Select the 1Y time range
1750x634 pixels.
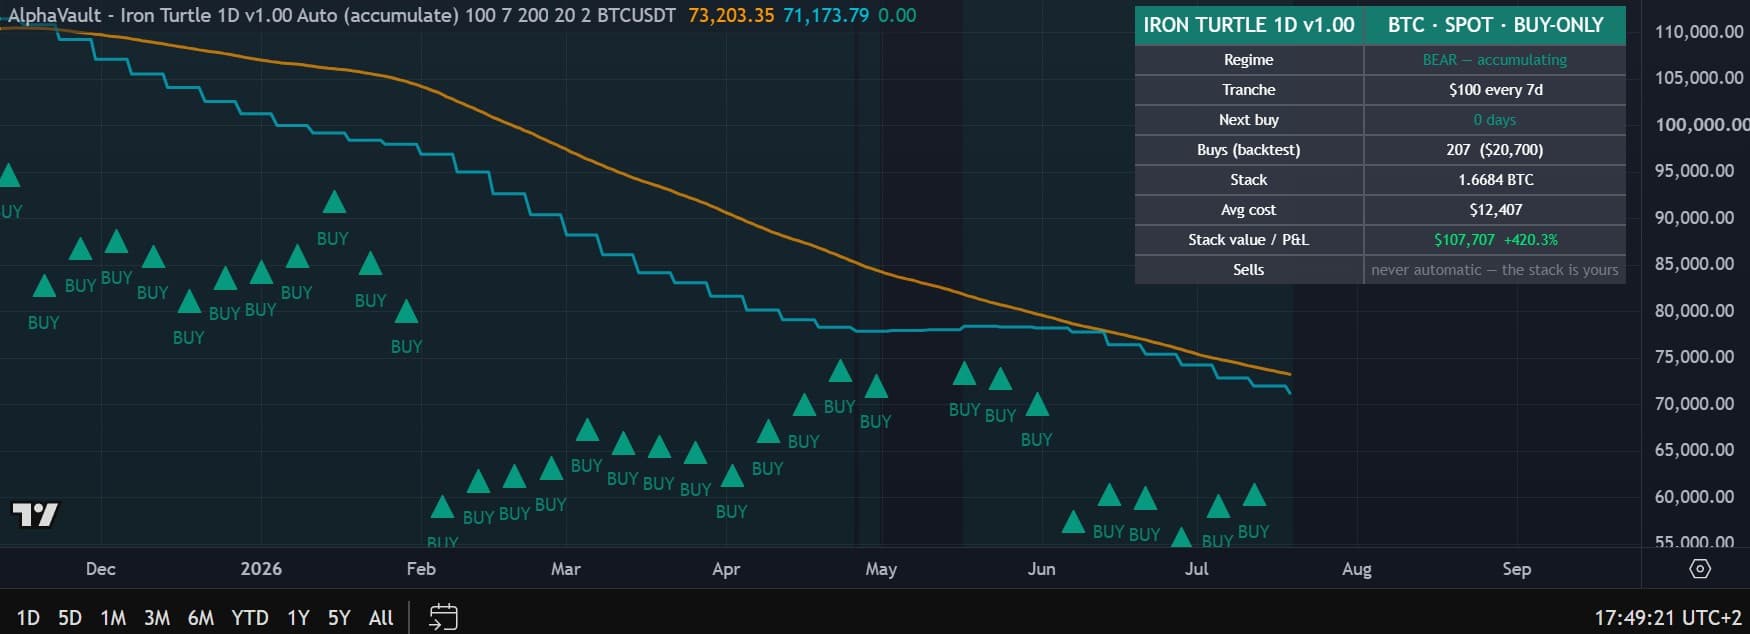coord(298,618)
